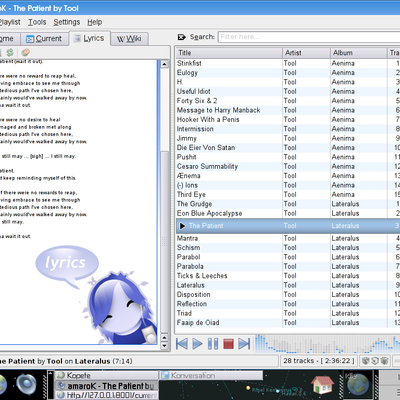The height and width of the screenshot is (400, 400).
Task: Open the Tools menu
Action: coord(37,22)
